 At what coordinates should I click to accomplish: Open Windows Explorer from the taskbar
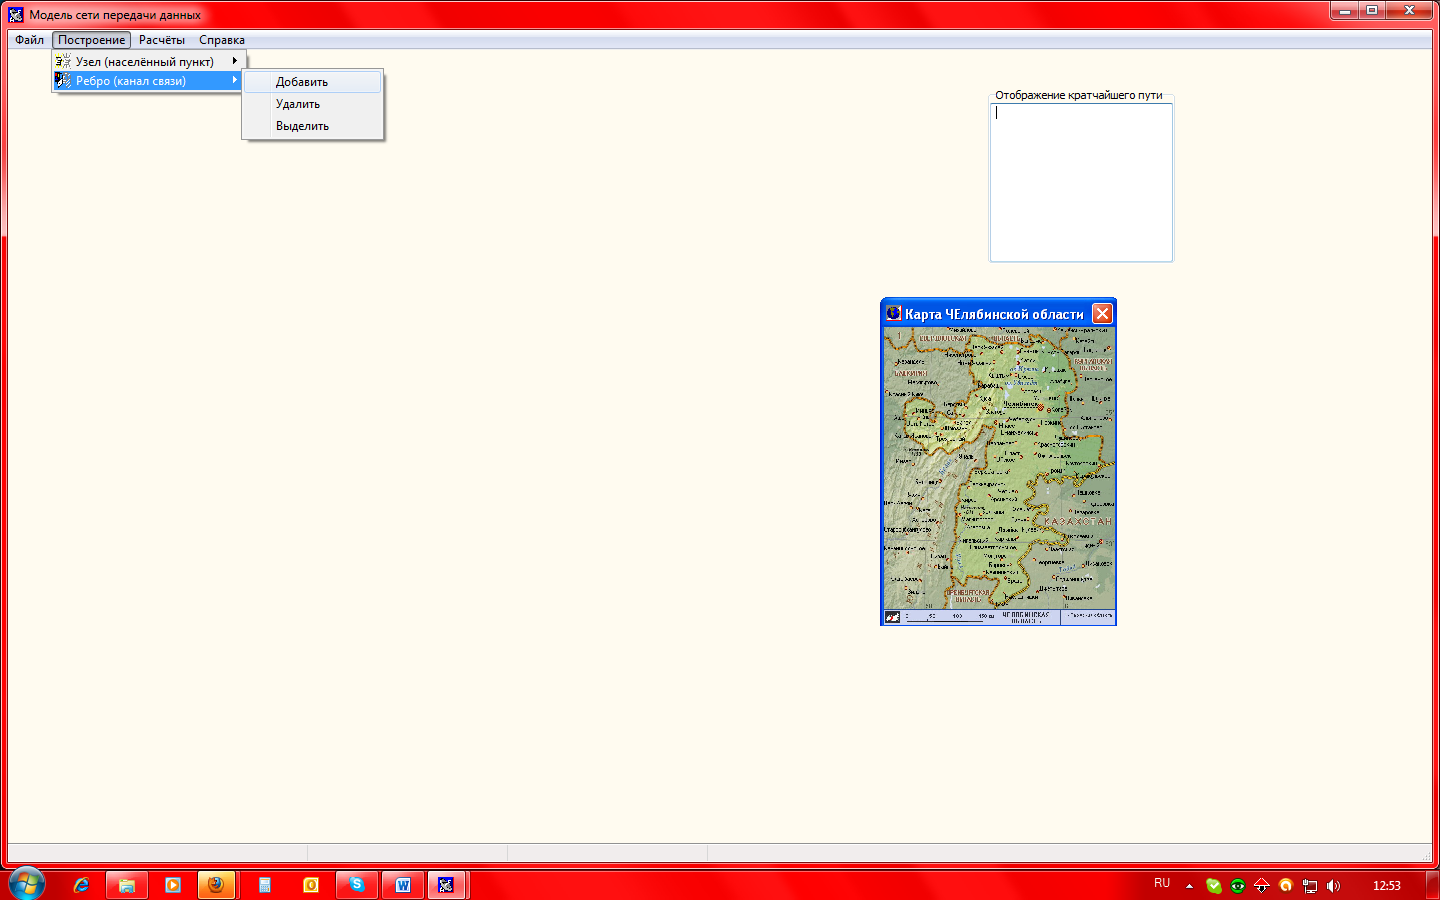coord(127,885)
